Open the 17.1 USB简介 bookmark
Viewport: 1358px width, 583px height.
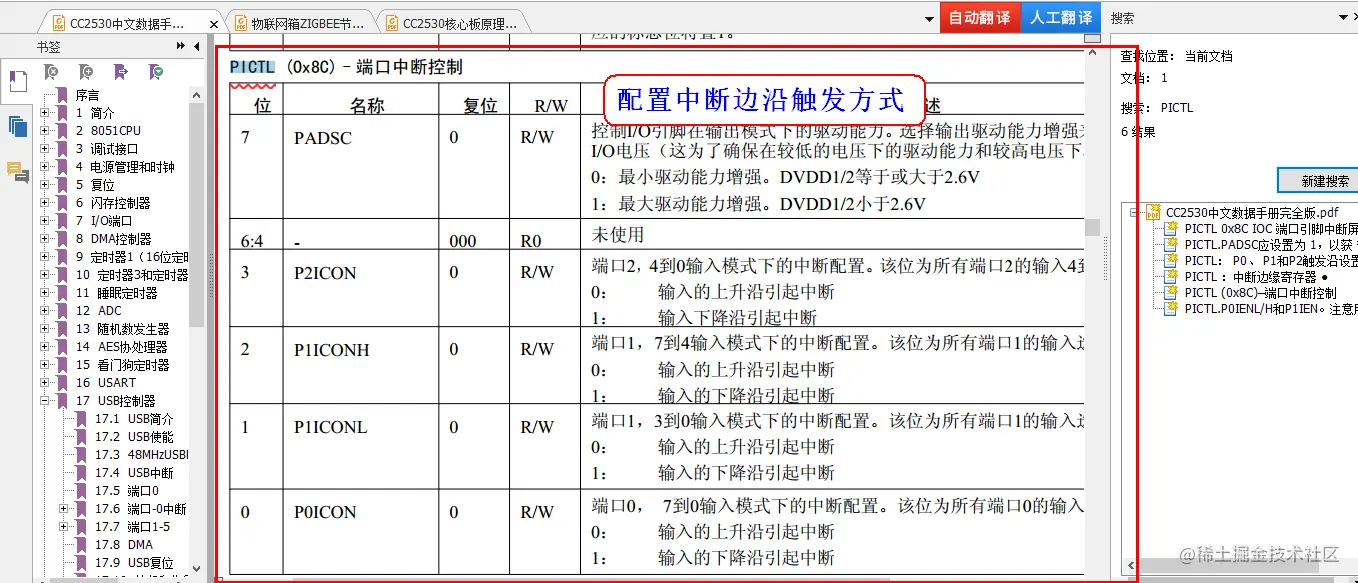[x=134, y=419]
